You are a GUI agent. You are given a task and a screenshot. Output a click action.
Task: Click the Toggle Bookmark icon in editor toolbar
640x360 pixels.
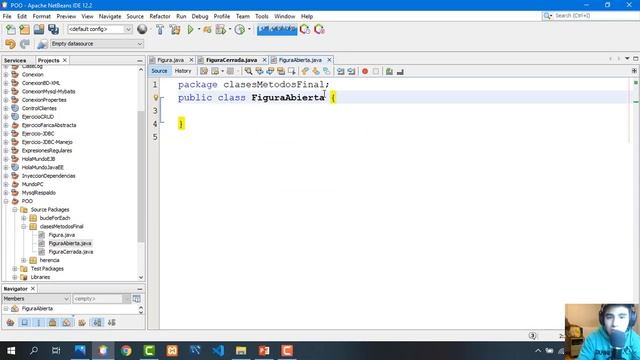pyautogui.click(x=327, y=71)
